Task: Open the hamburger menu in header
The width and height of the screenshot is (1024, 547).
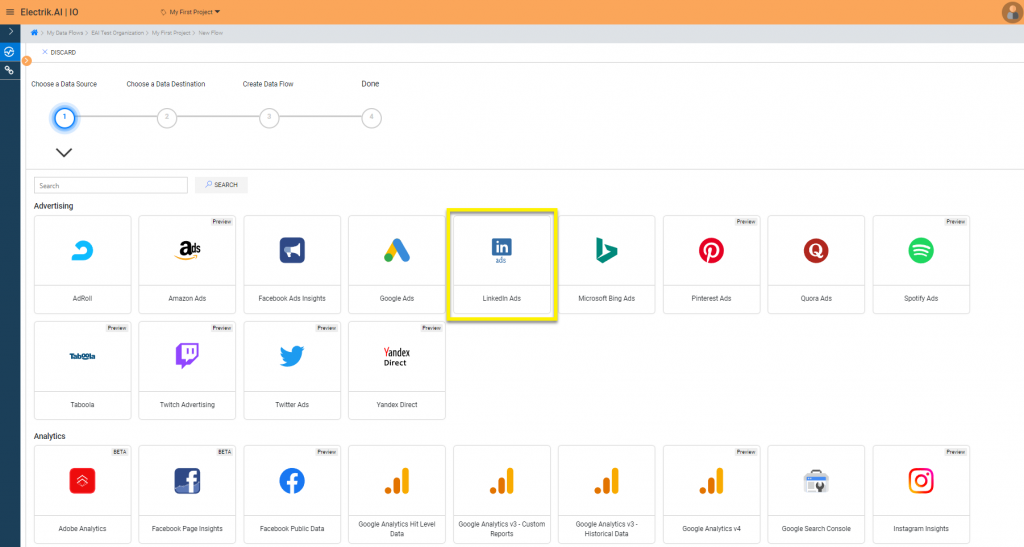Action: tap(10, 12)
